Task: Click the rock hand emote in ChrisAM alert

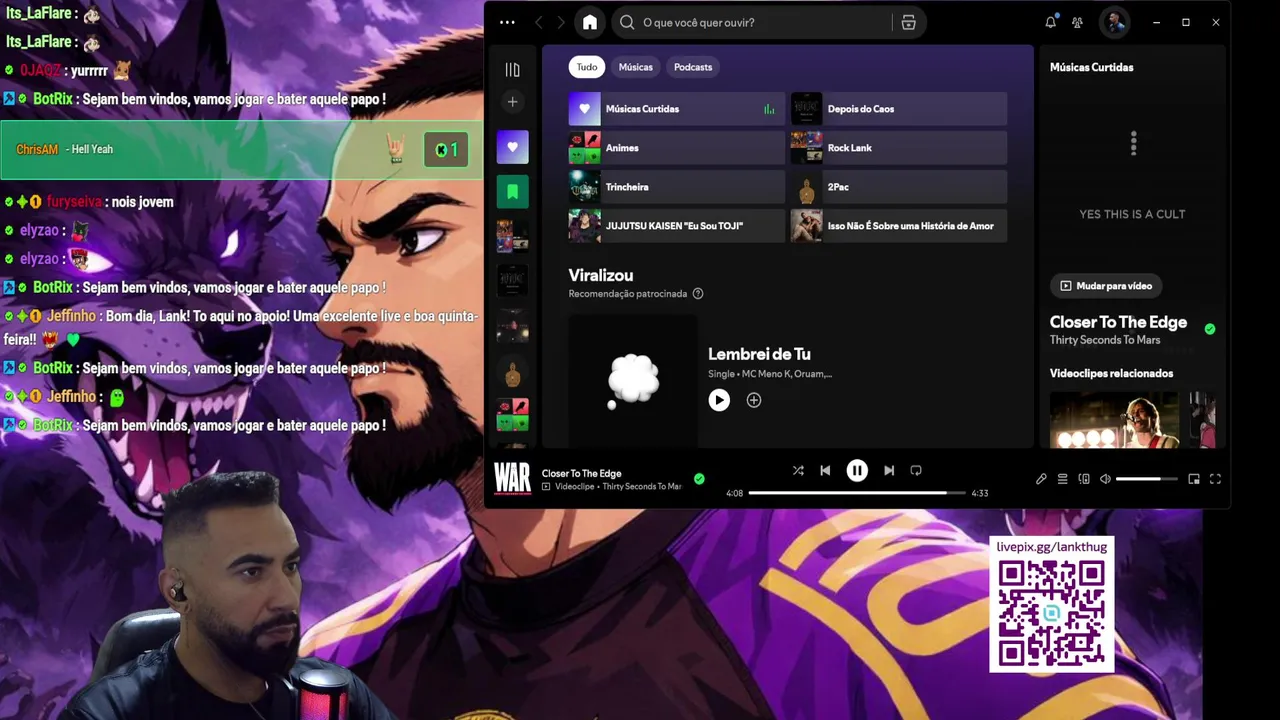Action: [x=396, y=149]
